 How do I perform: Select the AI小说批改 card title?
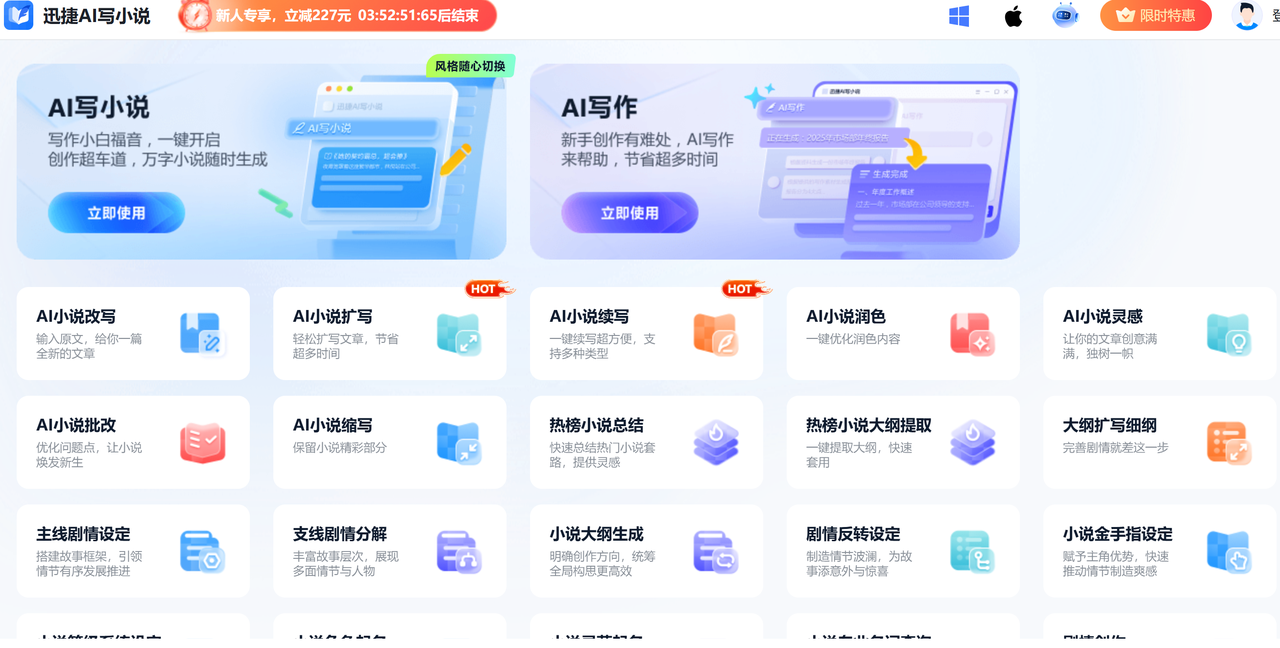[x=76, y=425]
